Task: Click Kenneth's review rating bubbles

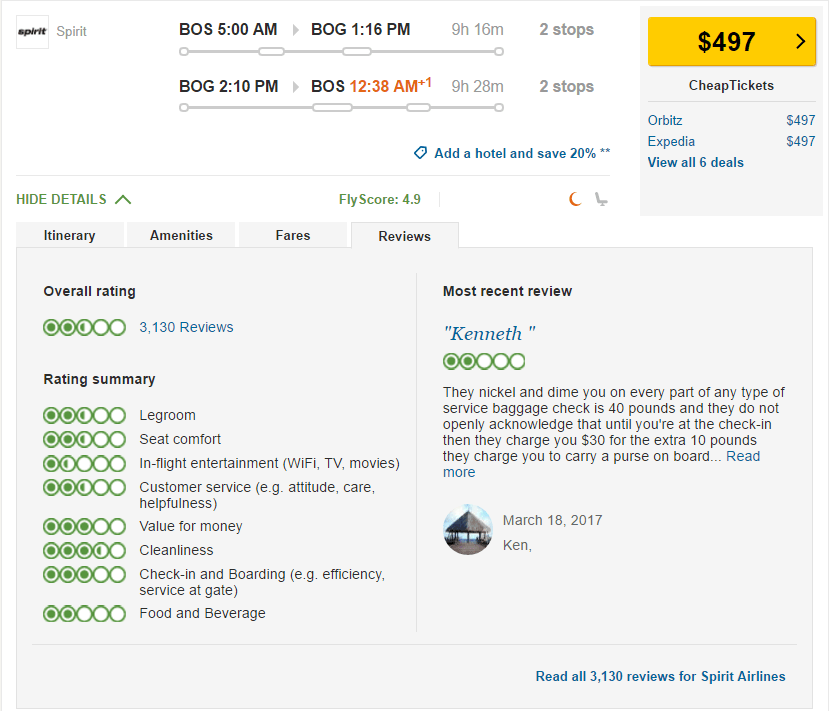Action: [x=484, y=362]
